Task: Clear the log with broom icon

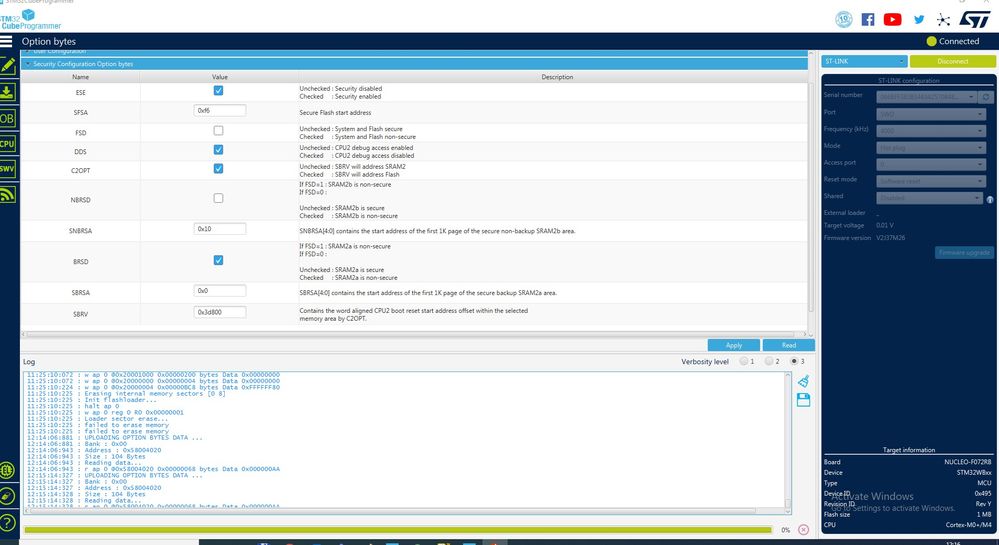Action: tap(803, 381)
